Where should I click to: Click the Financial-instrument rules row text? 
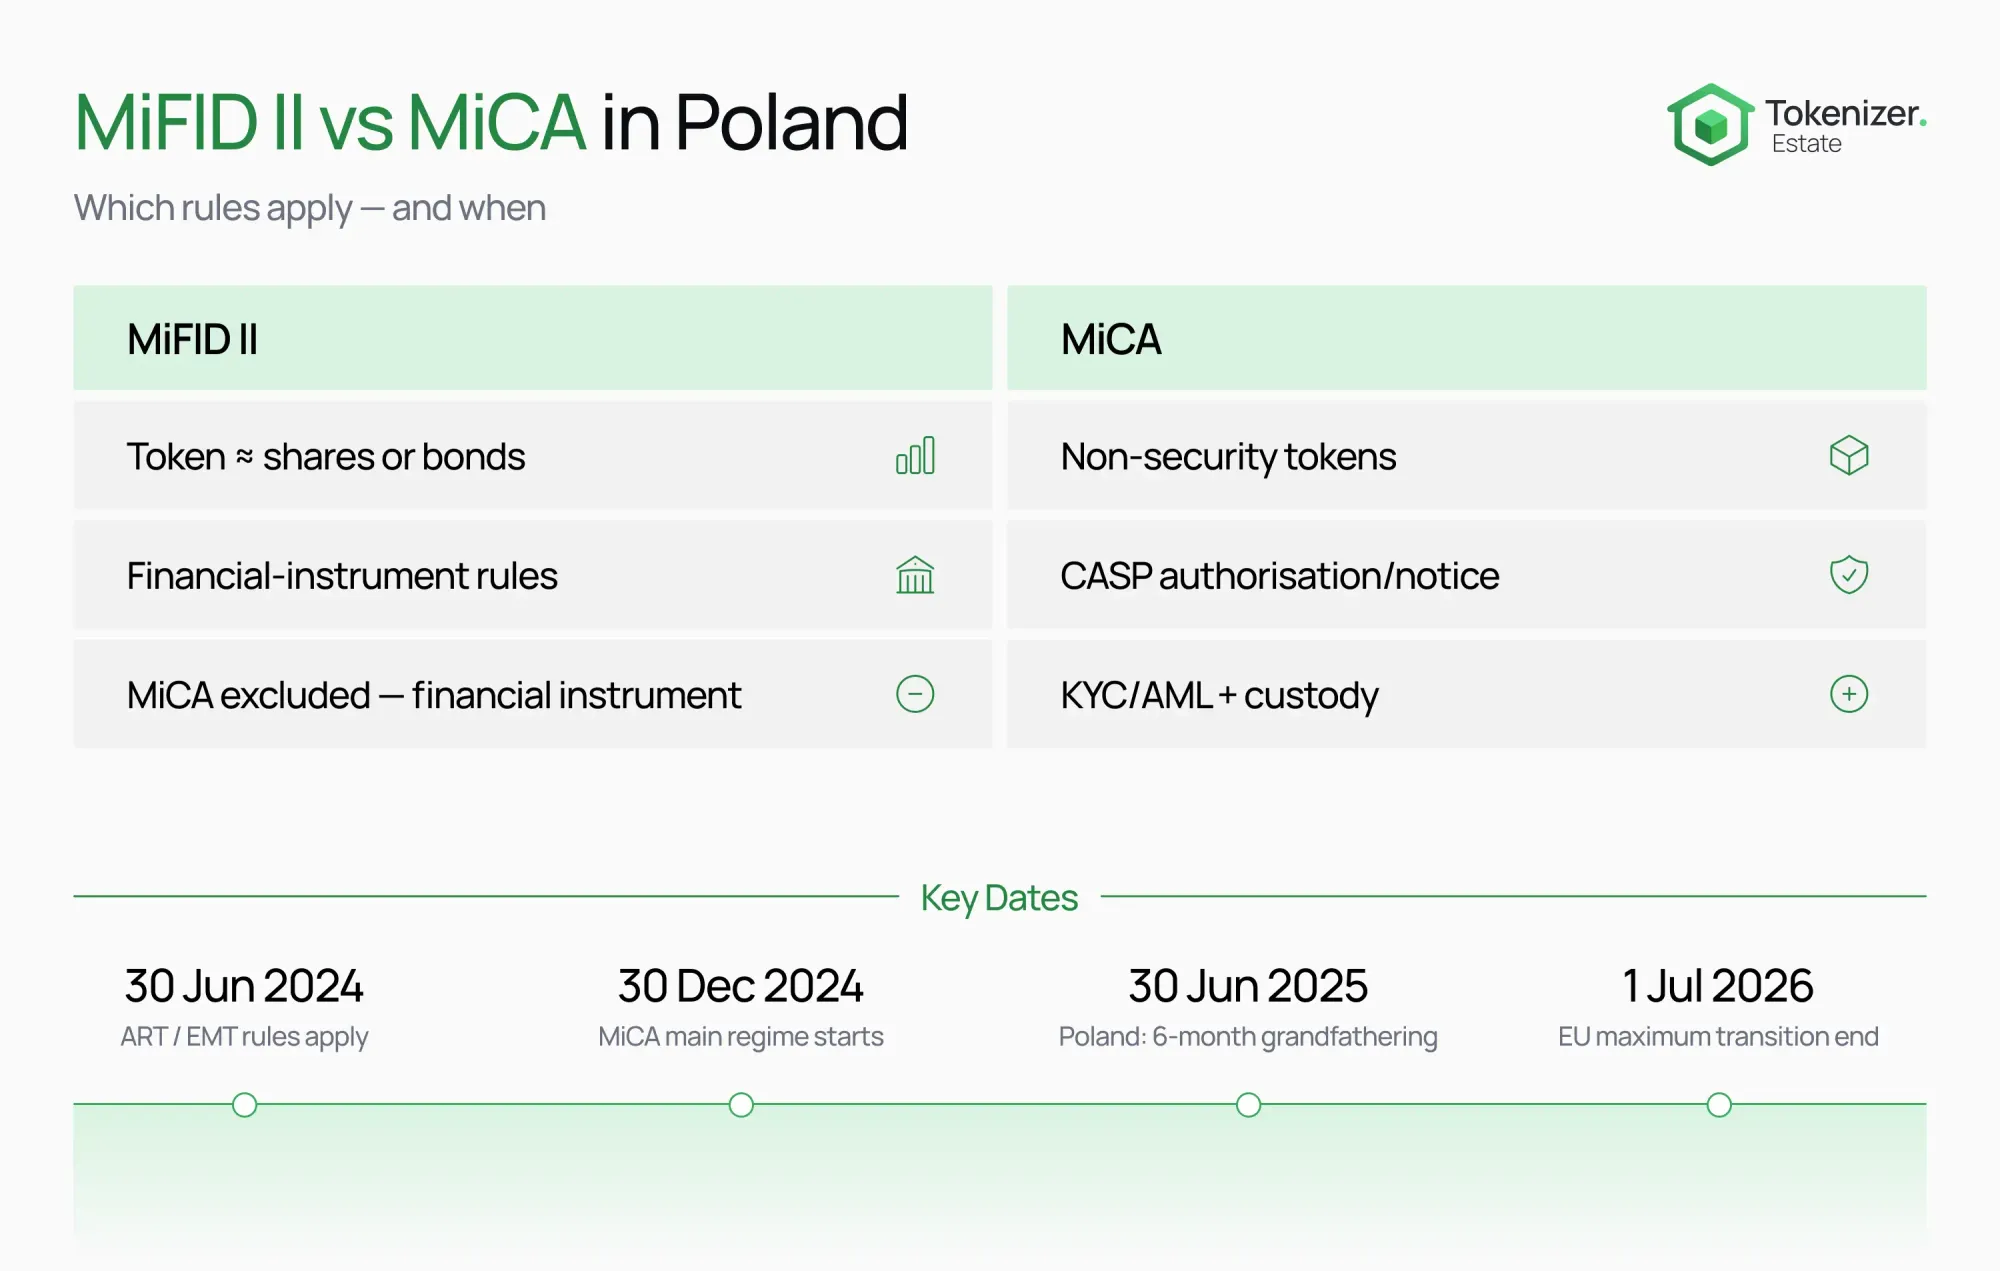coord(342,576)
